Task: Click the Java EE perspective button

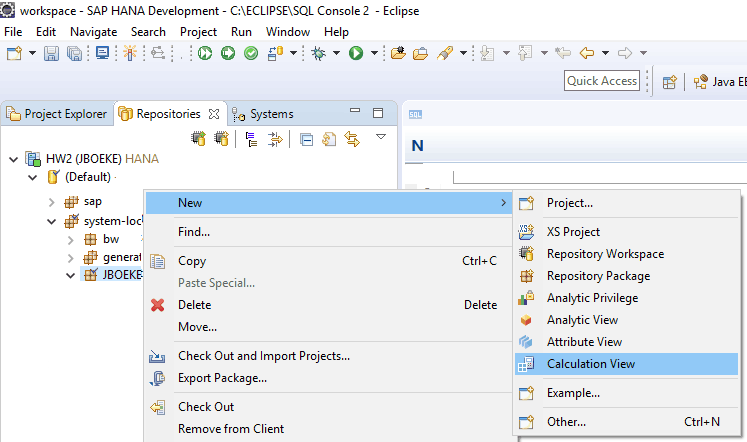Action: (718, 82)
